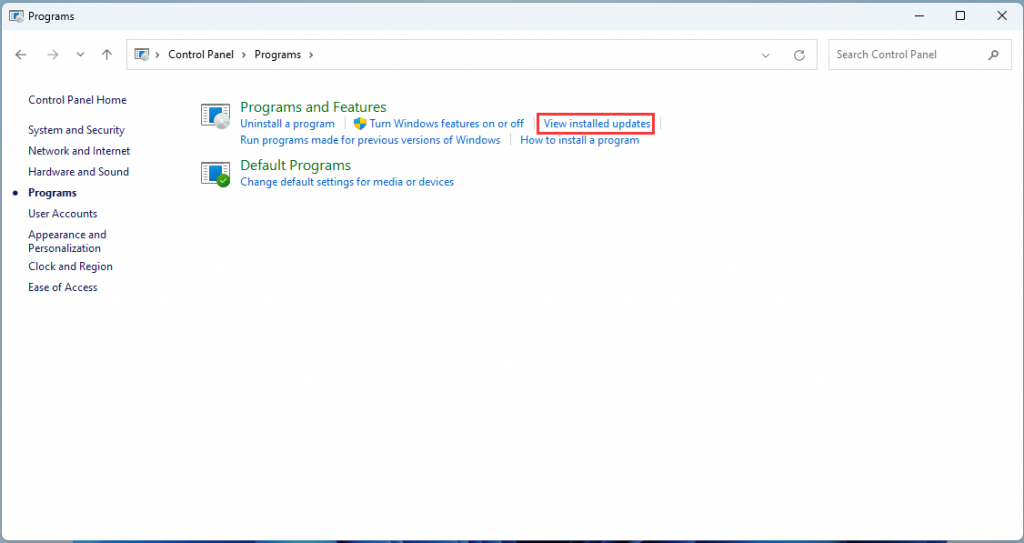1024x543 pixels.
Task: Expand chevron after Programs breadcrumb
Action: (311, 55)
